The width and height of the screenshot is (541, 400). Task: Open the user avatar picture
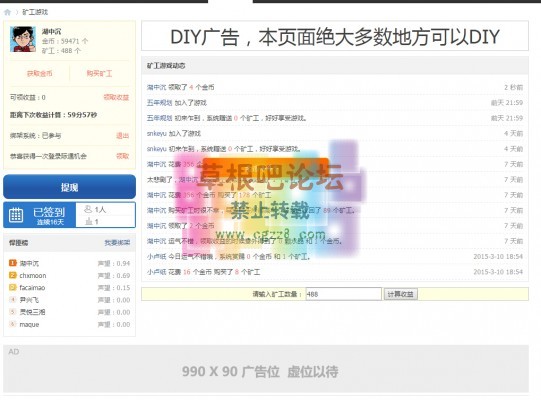23,39
